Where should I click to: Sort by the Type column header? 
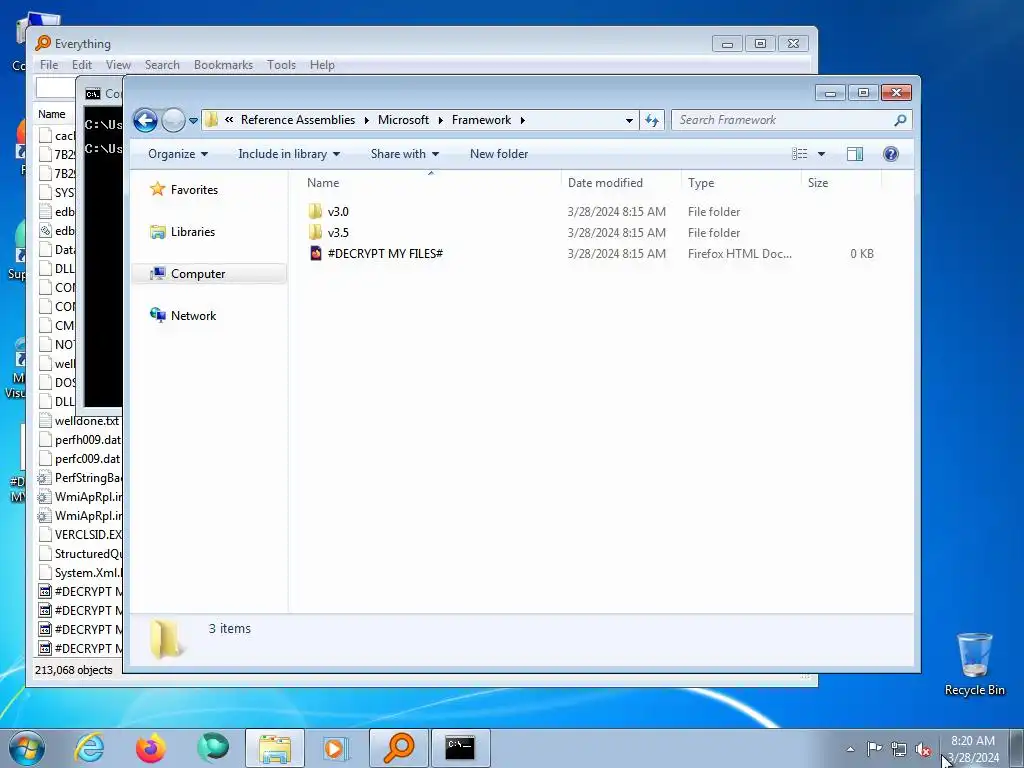pyautogui.click(x=741, y=183)
